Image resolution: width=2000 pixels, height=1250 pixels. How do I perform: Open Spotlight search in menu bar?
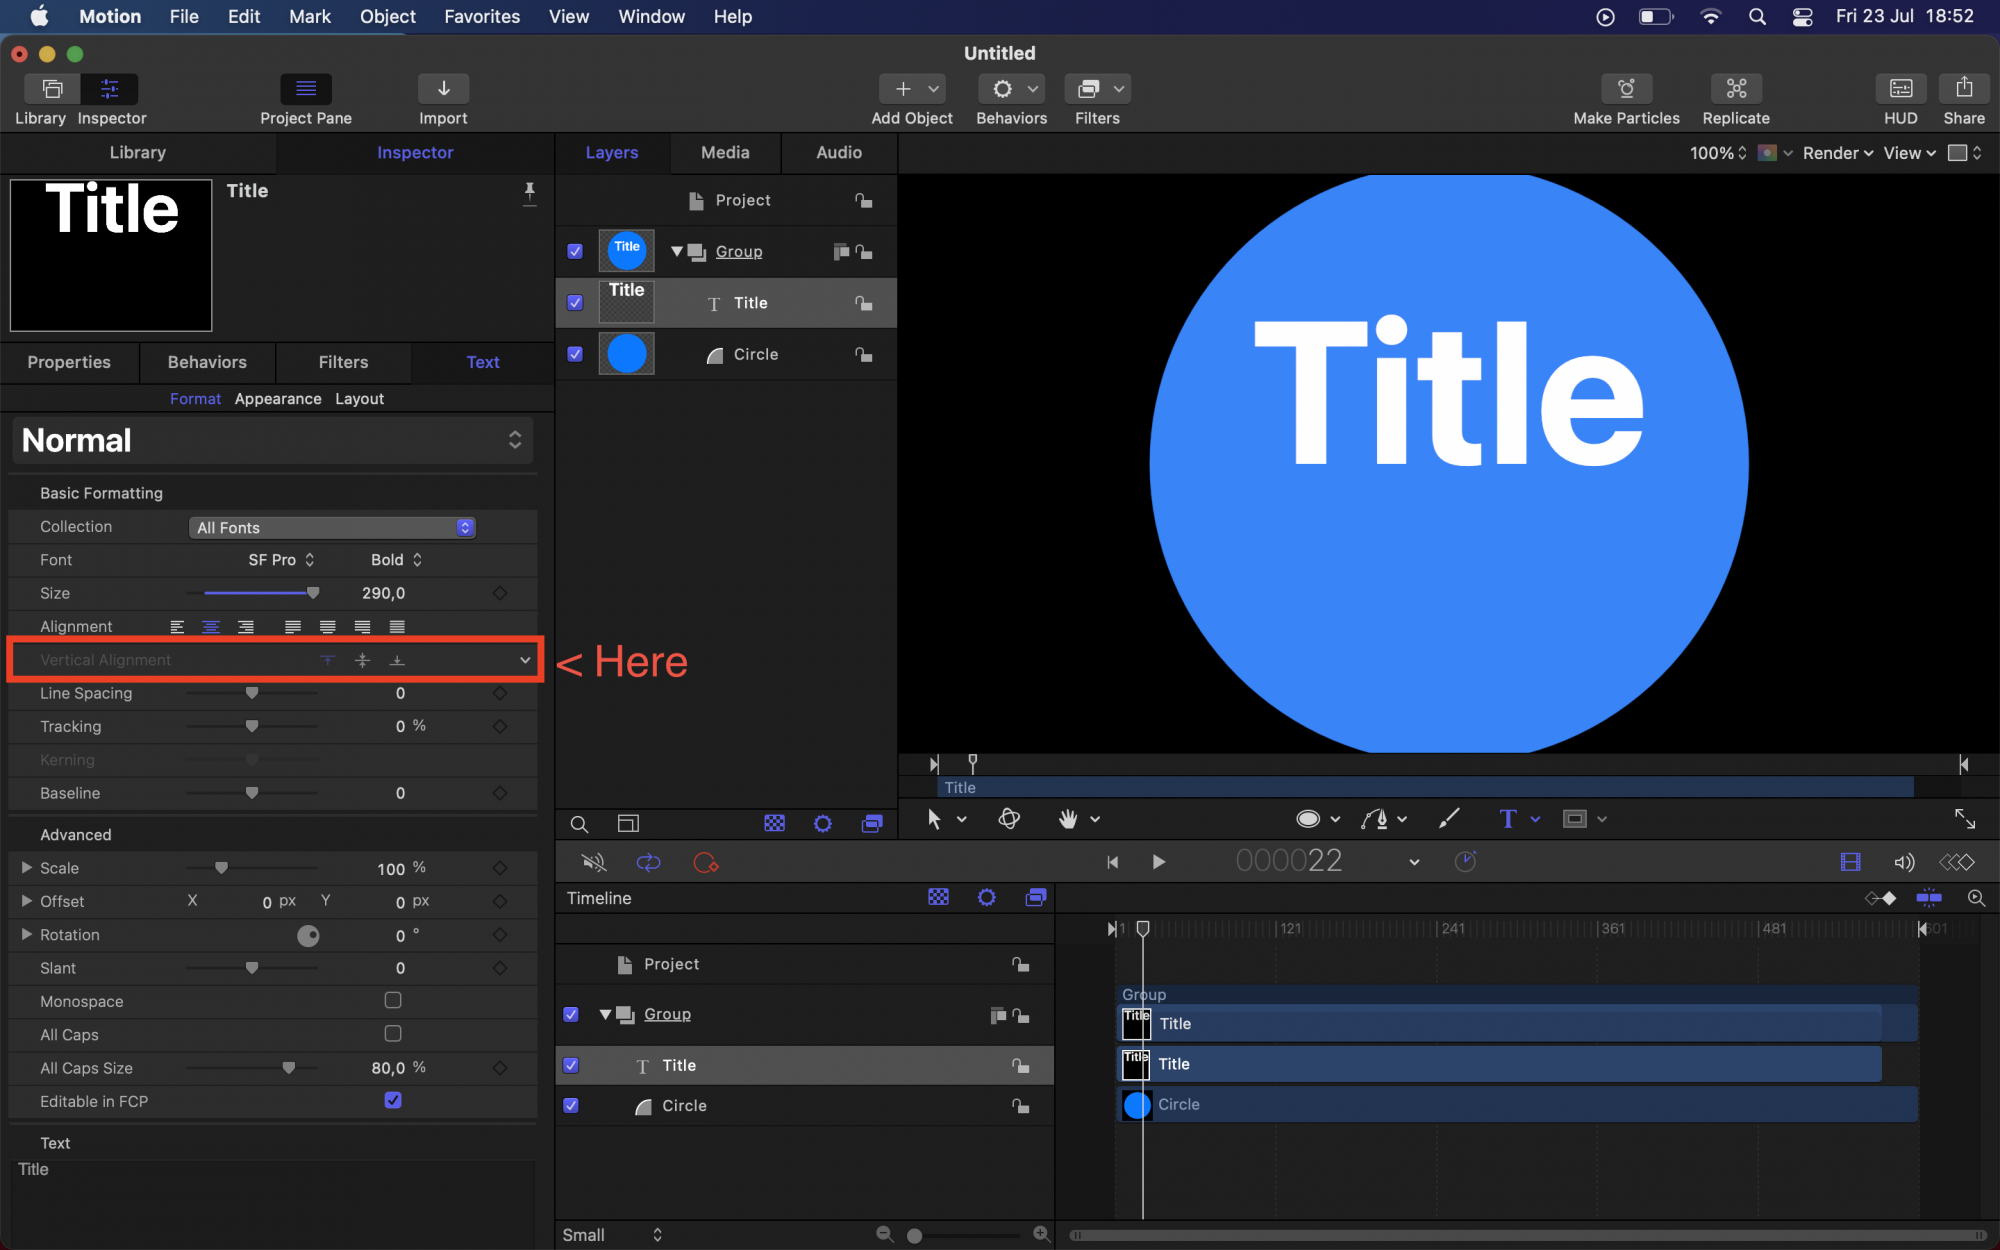coord(1757,17)
